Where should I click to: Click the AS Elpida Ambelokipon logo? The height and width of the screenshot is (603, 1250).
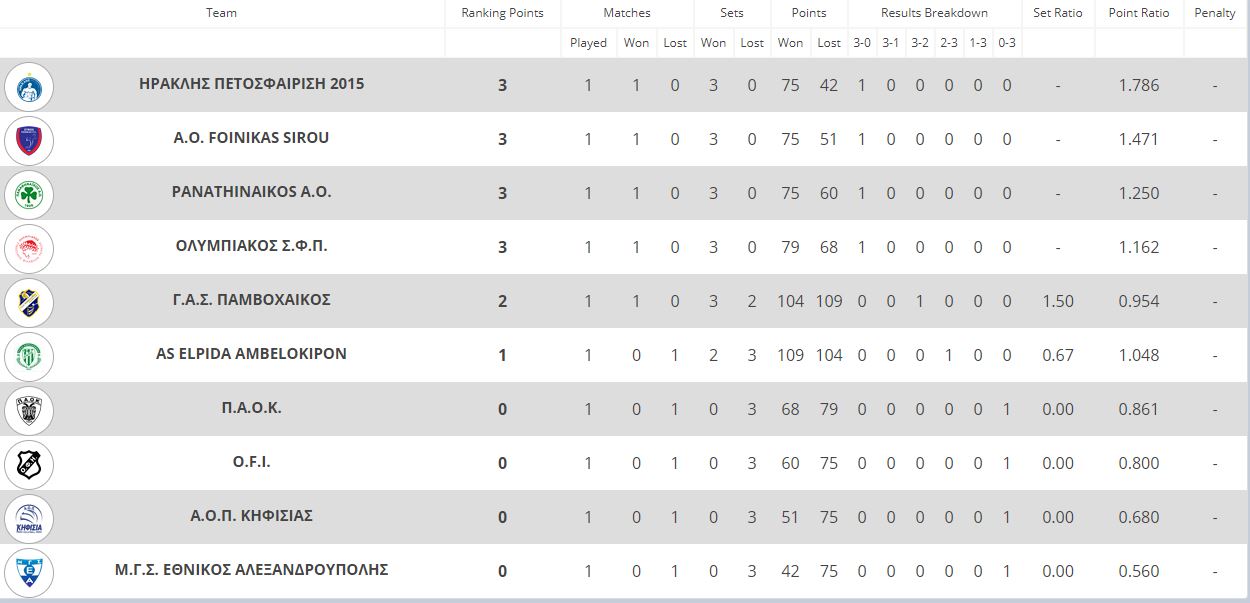click(29, 356)
